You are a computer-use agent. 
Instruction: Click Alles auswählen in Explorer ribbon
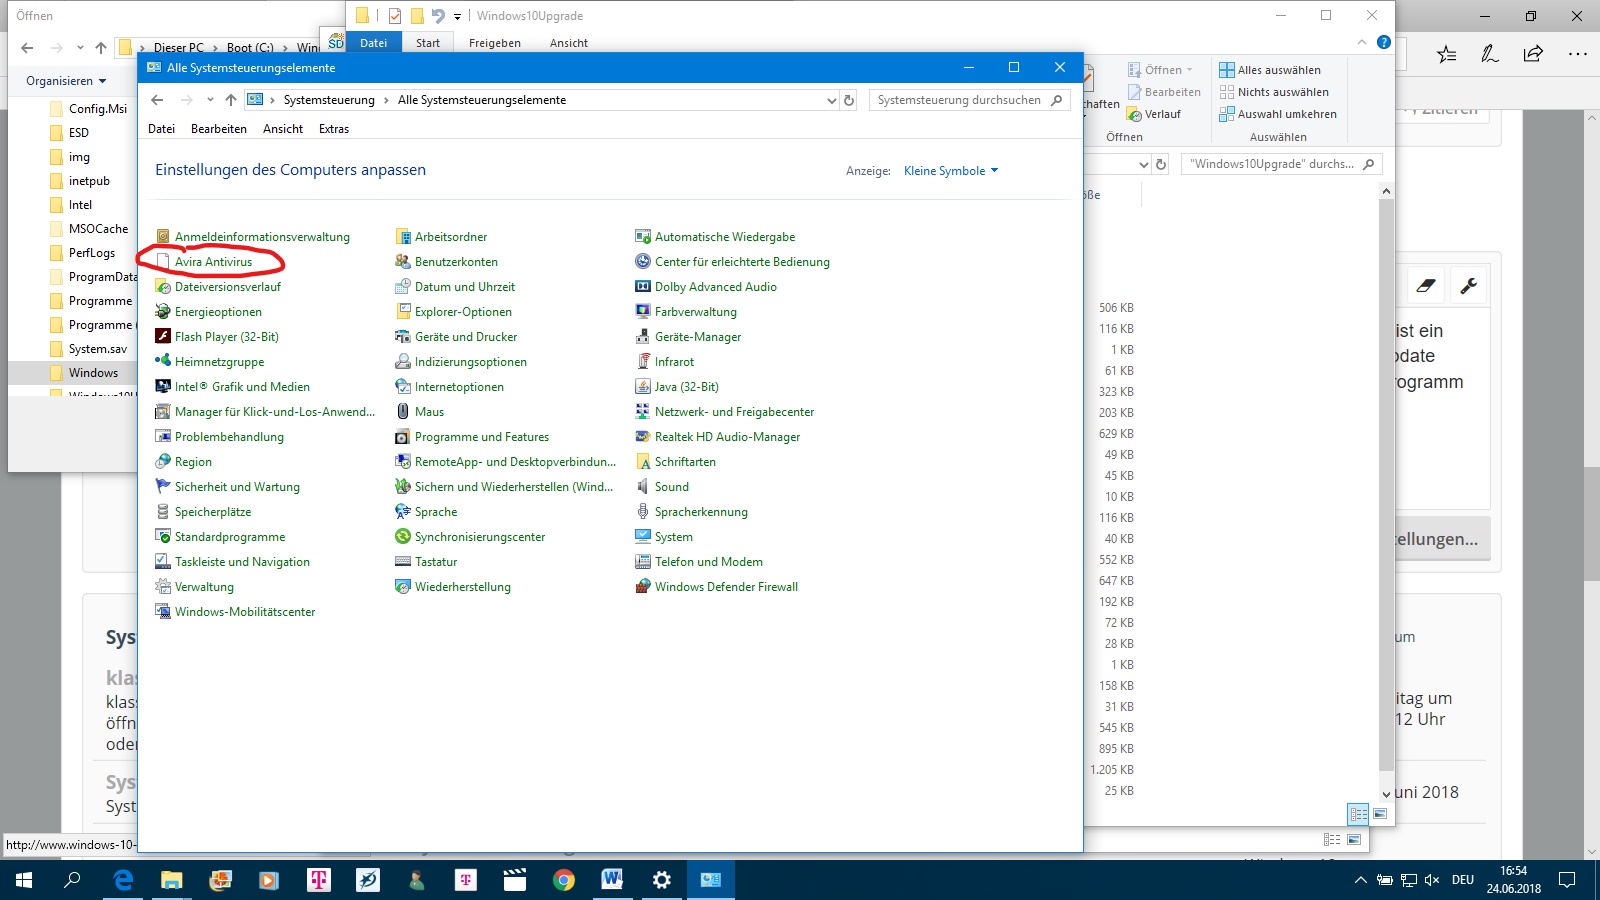[x=1270, y=70]
